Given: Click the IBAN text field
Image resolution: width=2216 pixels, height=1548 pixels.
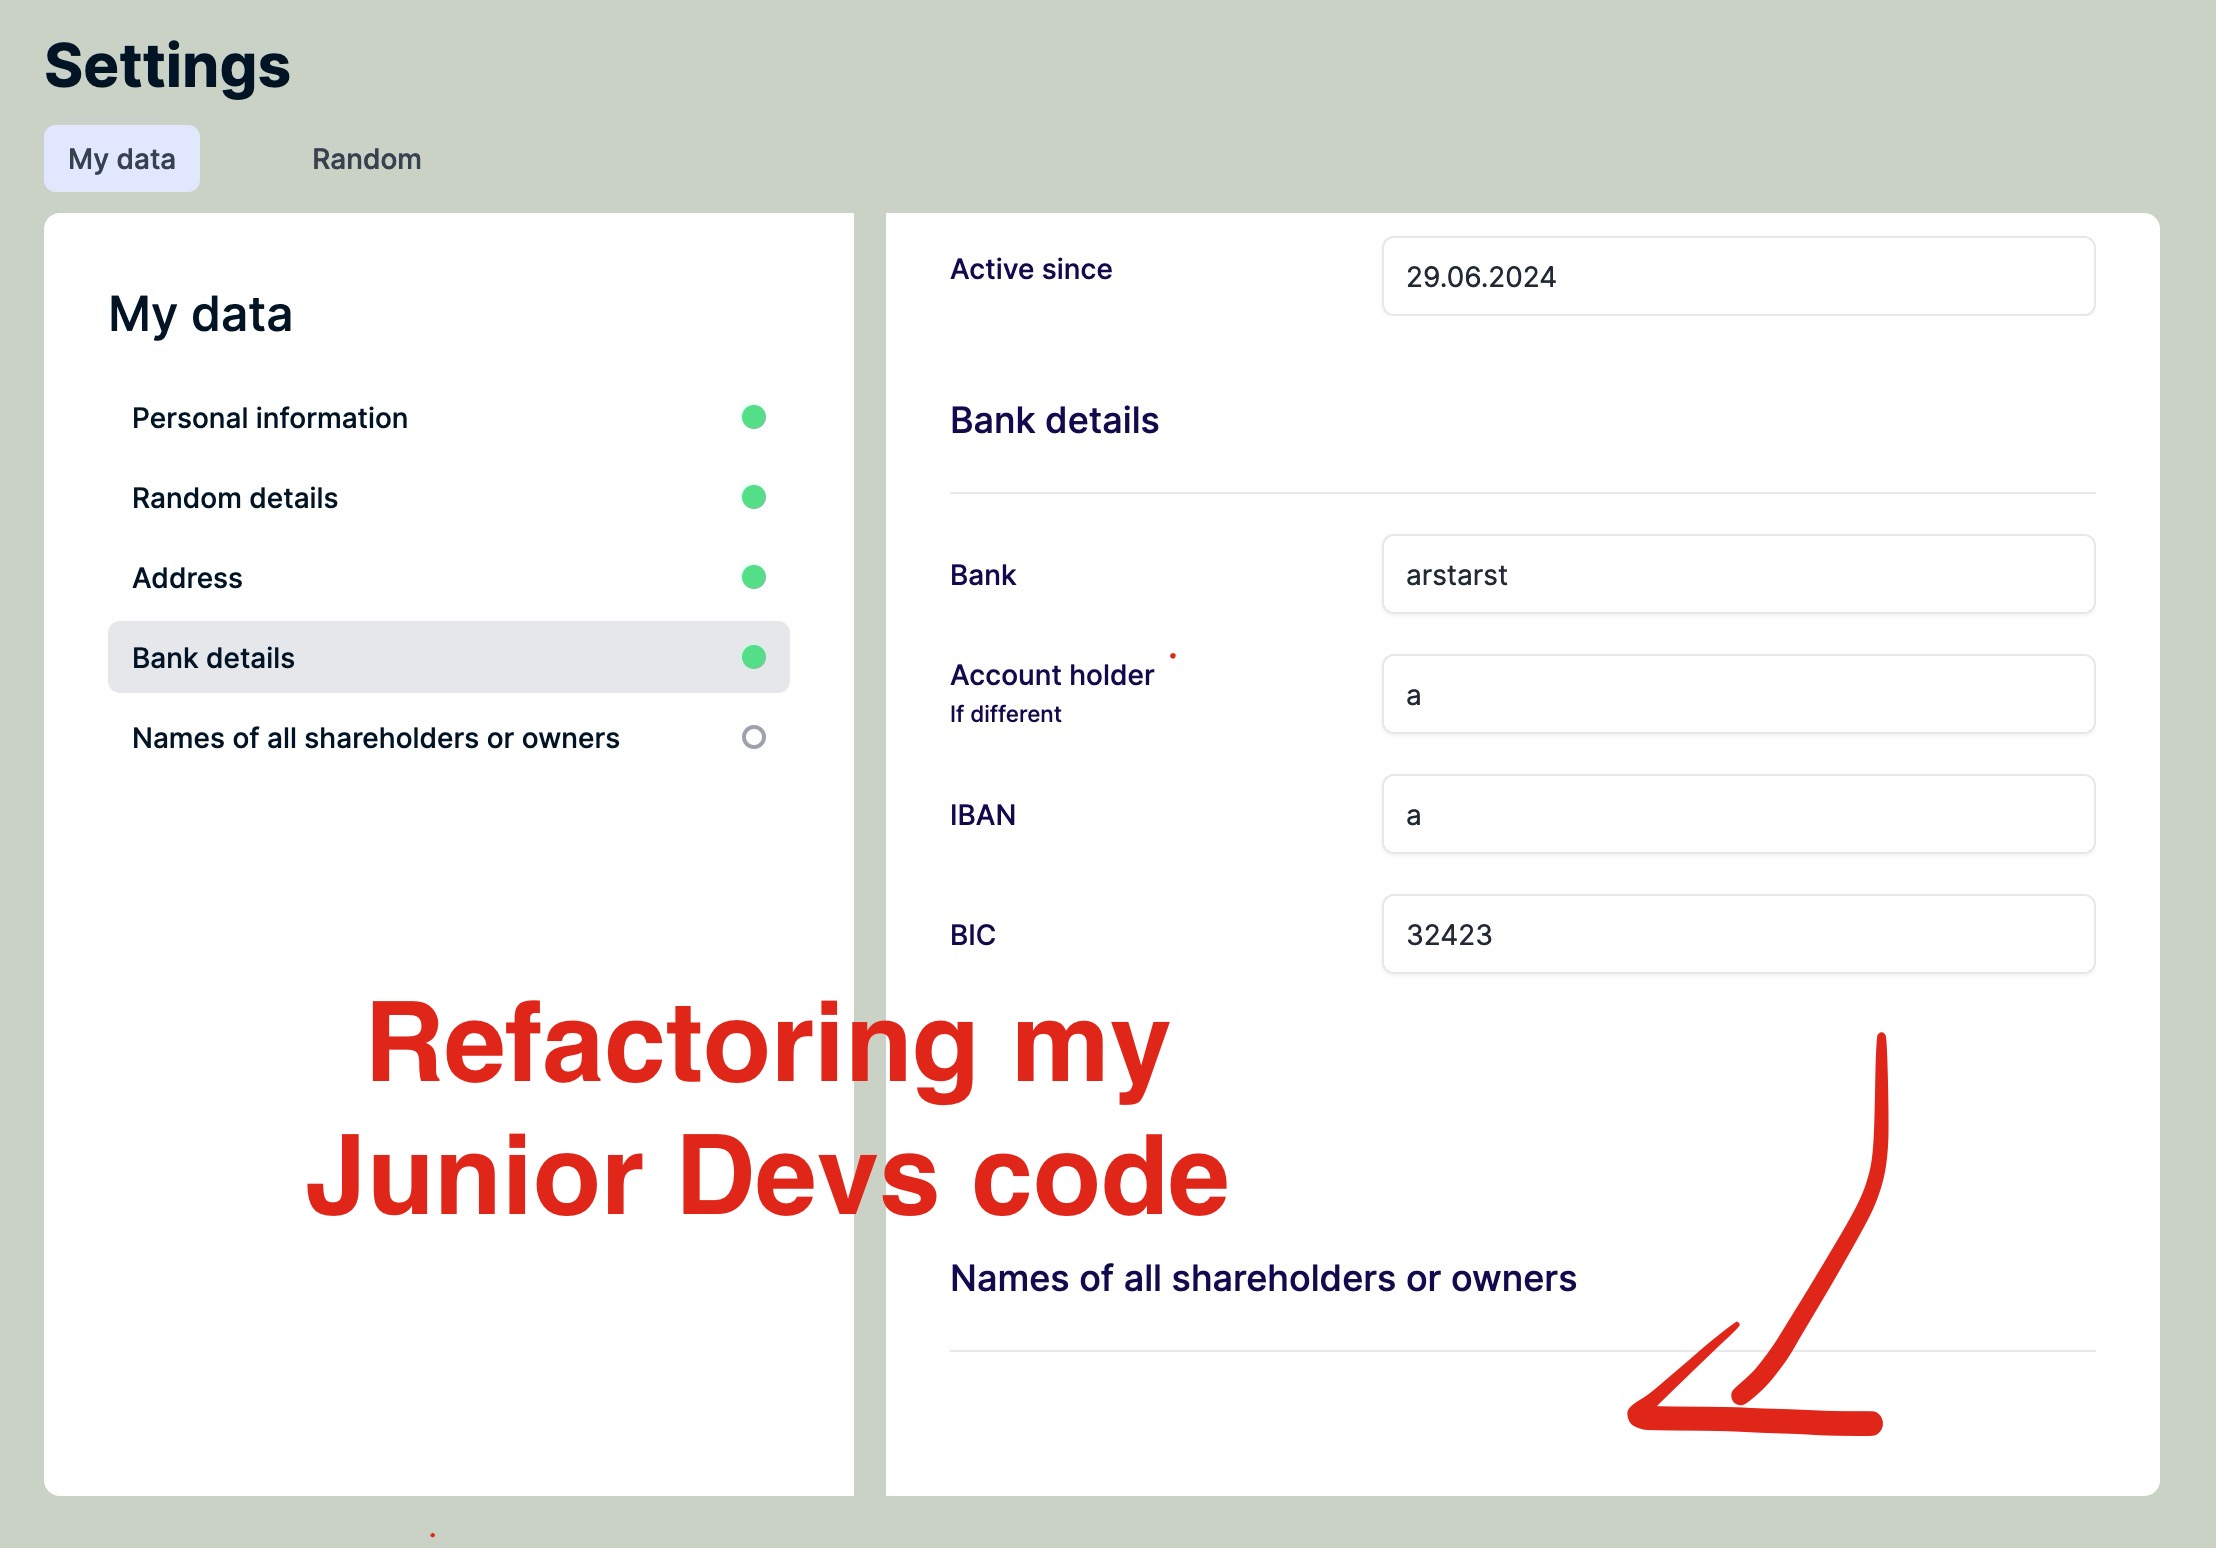Looking at the screenshot, I should (x=1738, y=815).
